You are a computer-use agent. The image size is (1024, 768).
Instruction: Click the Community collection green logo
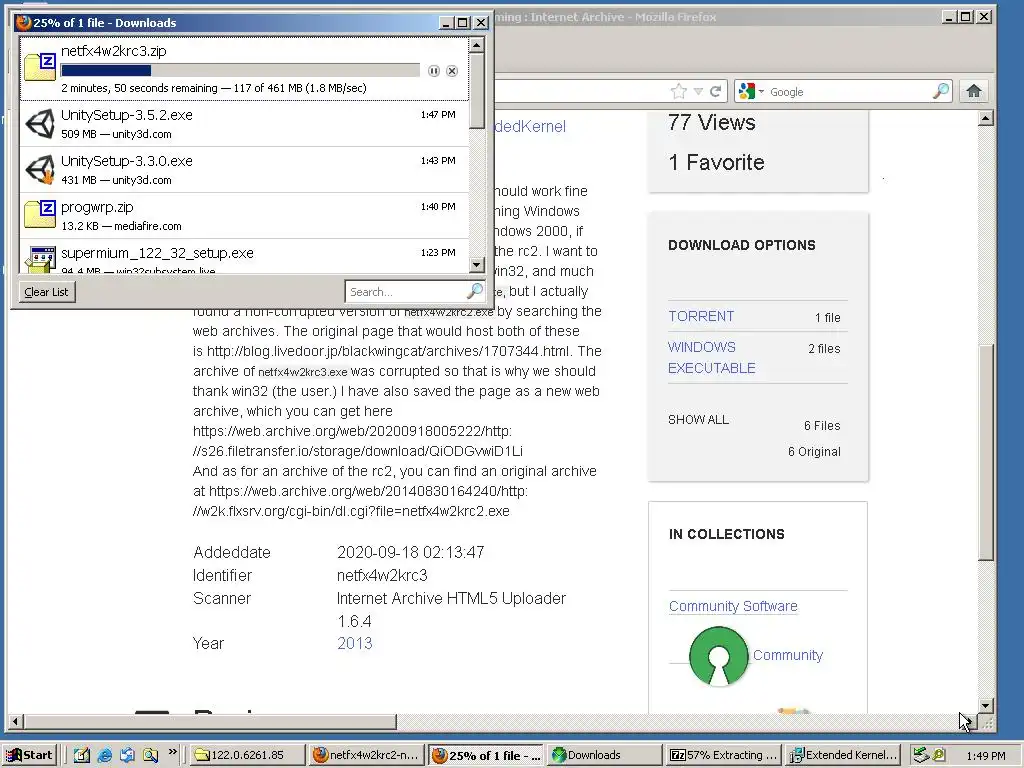(x=718, y=656)
